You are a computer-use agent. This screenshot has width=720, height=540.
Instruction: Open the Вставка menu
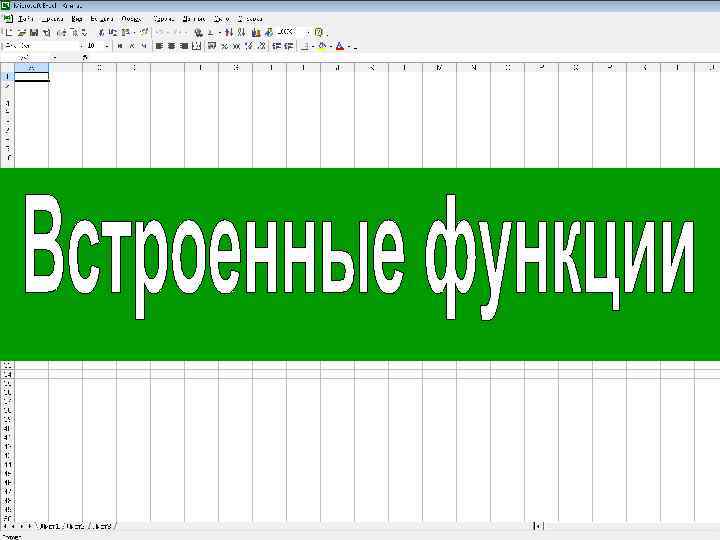(101, 19)
